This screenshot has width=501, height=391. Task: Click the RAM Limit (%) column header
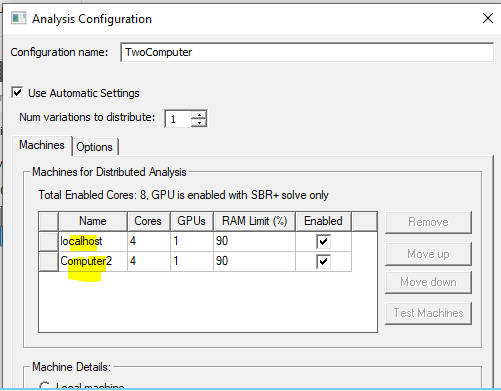tap(254, 221)
